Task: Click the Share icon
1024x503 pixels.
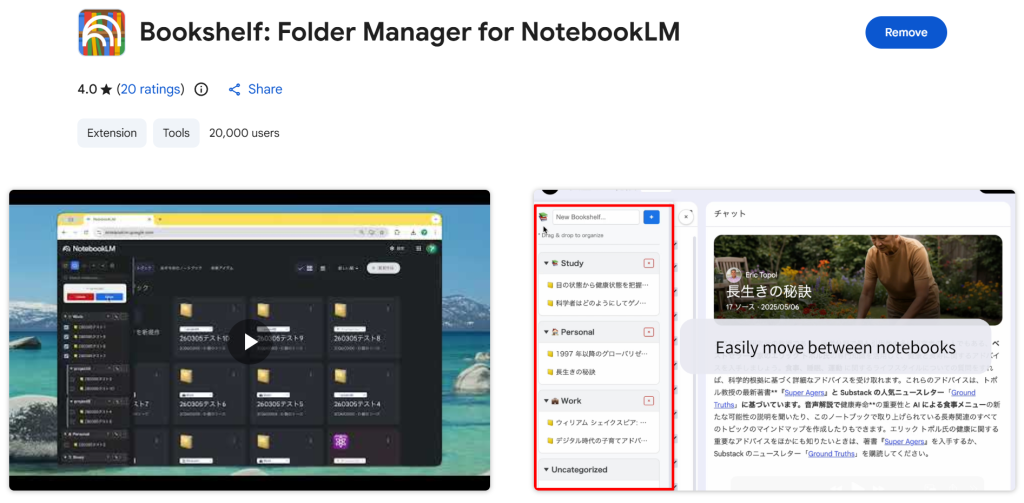Action: 235,89
